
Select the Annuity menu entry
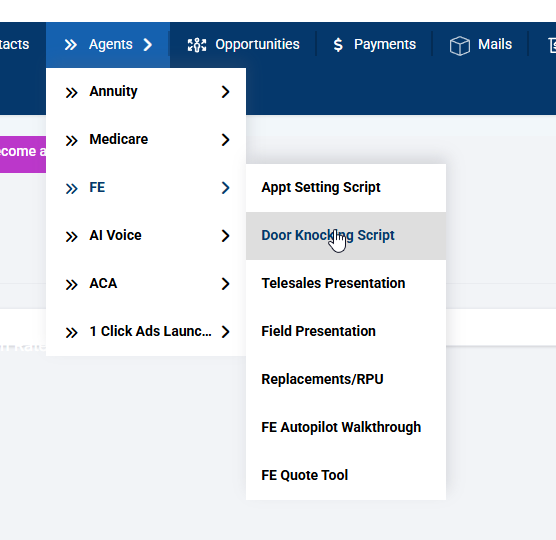146,92
